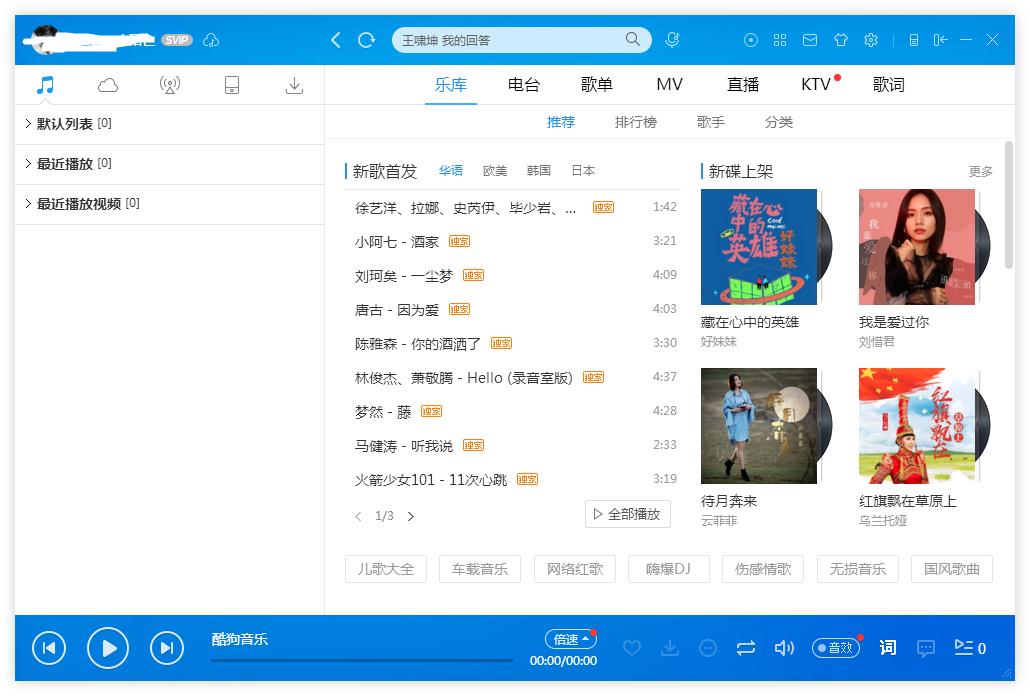
Task: Open the cloud music panel in sidebar
Action: (x=107, y=85)
